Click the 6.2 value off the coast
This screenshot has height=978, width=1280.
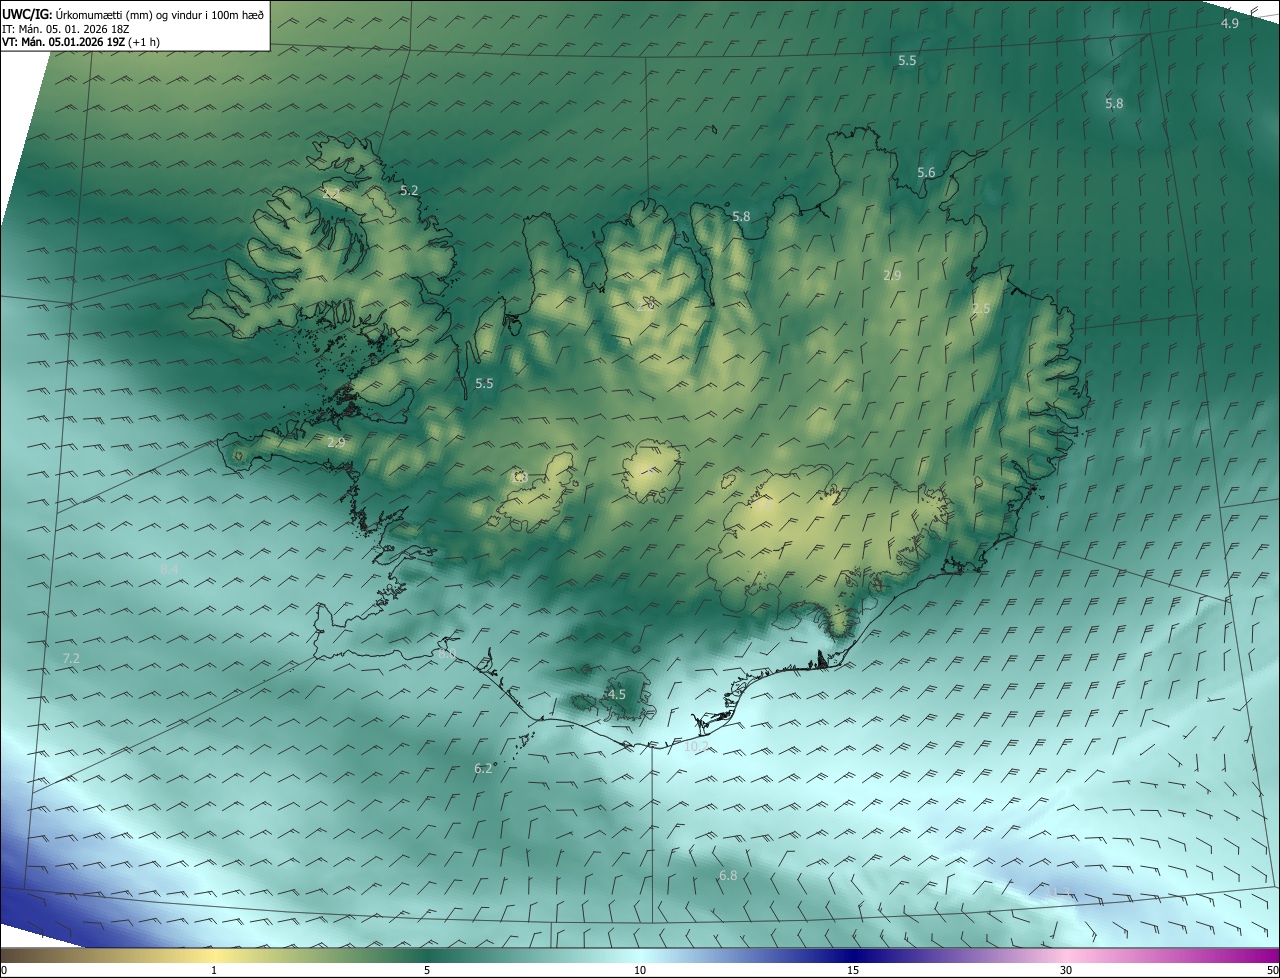point(483,768)
